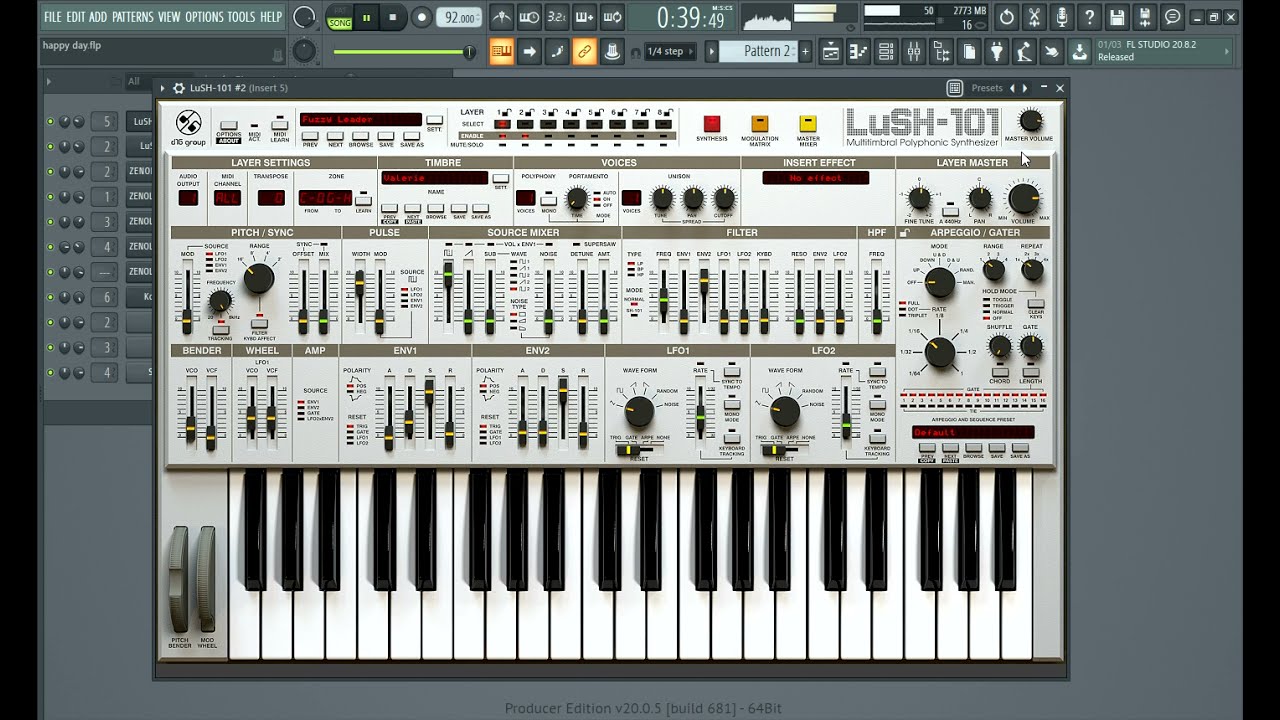
Task: Enable overdub blend recording icon
Action: (x=585, y=17)
